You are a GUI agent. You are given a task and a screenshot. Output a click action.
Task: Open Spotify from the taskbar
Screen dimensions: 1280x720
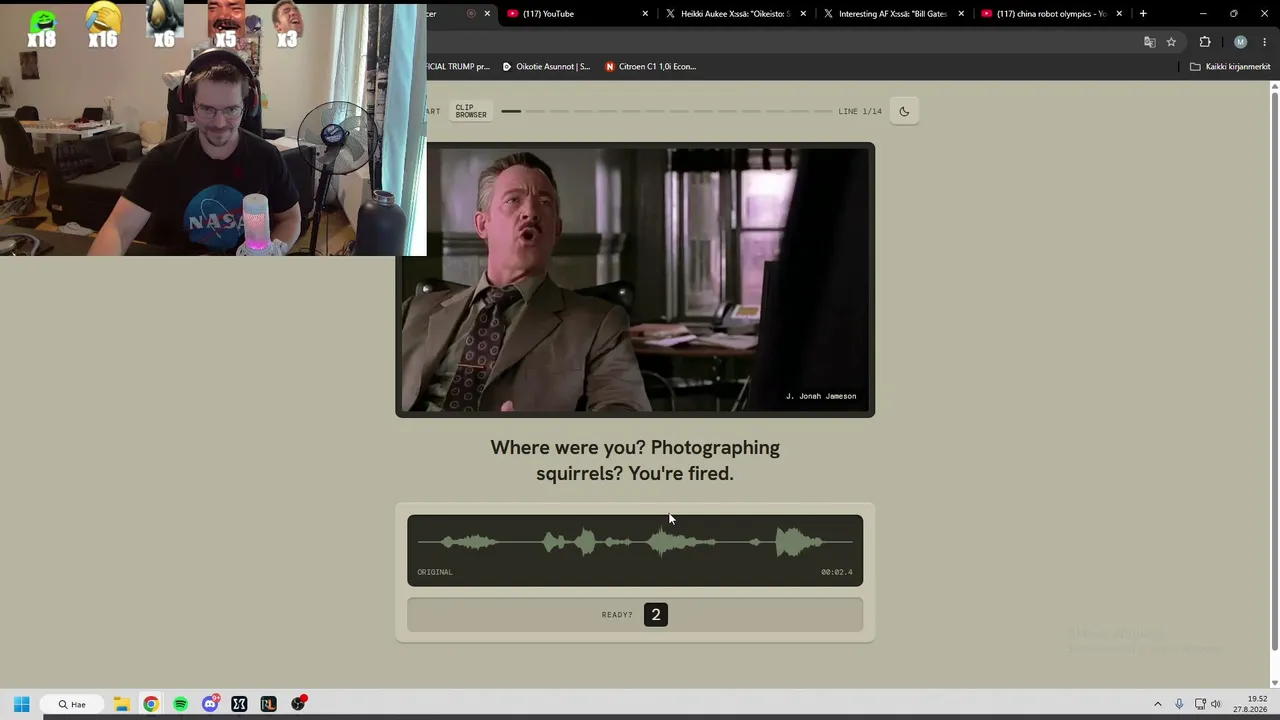pyautogui.click(x=180, y=704)
